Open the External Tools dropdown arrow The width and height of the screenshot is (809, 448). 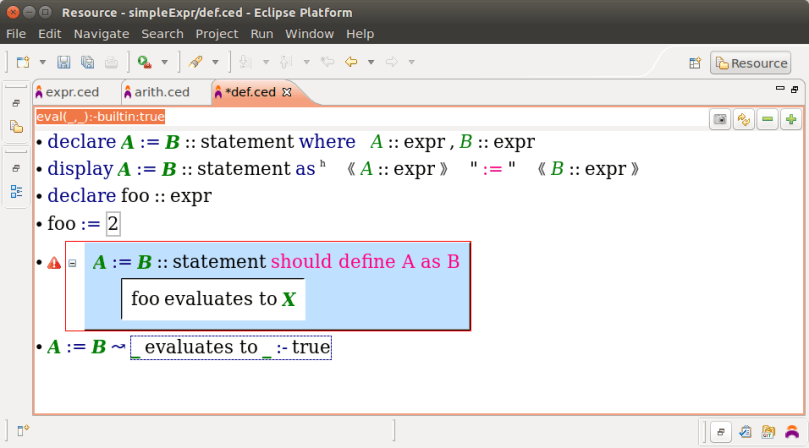click(x=164, y=62)
